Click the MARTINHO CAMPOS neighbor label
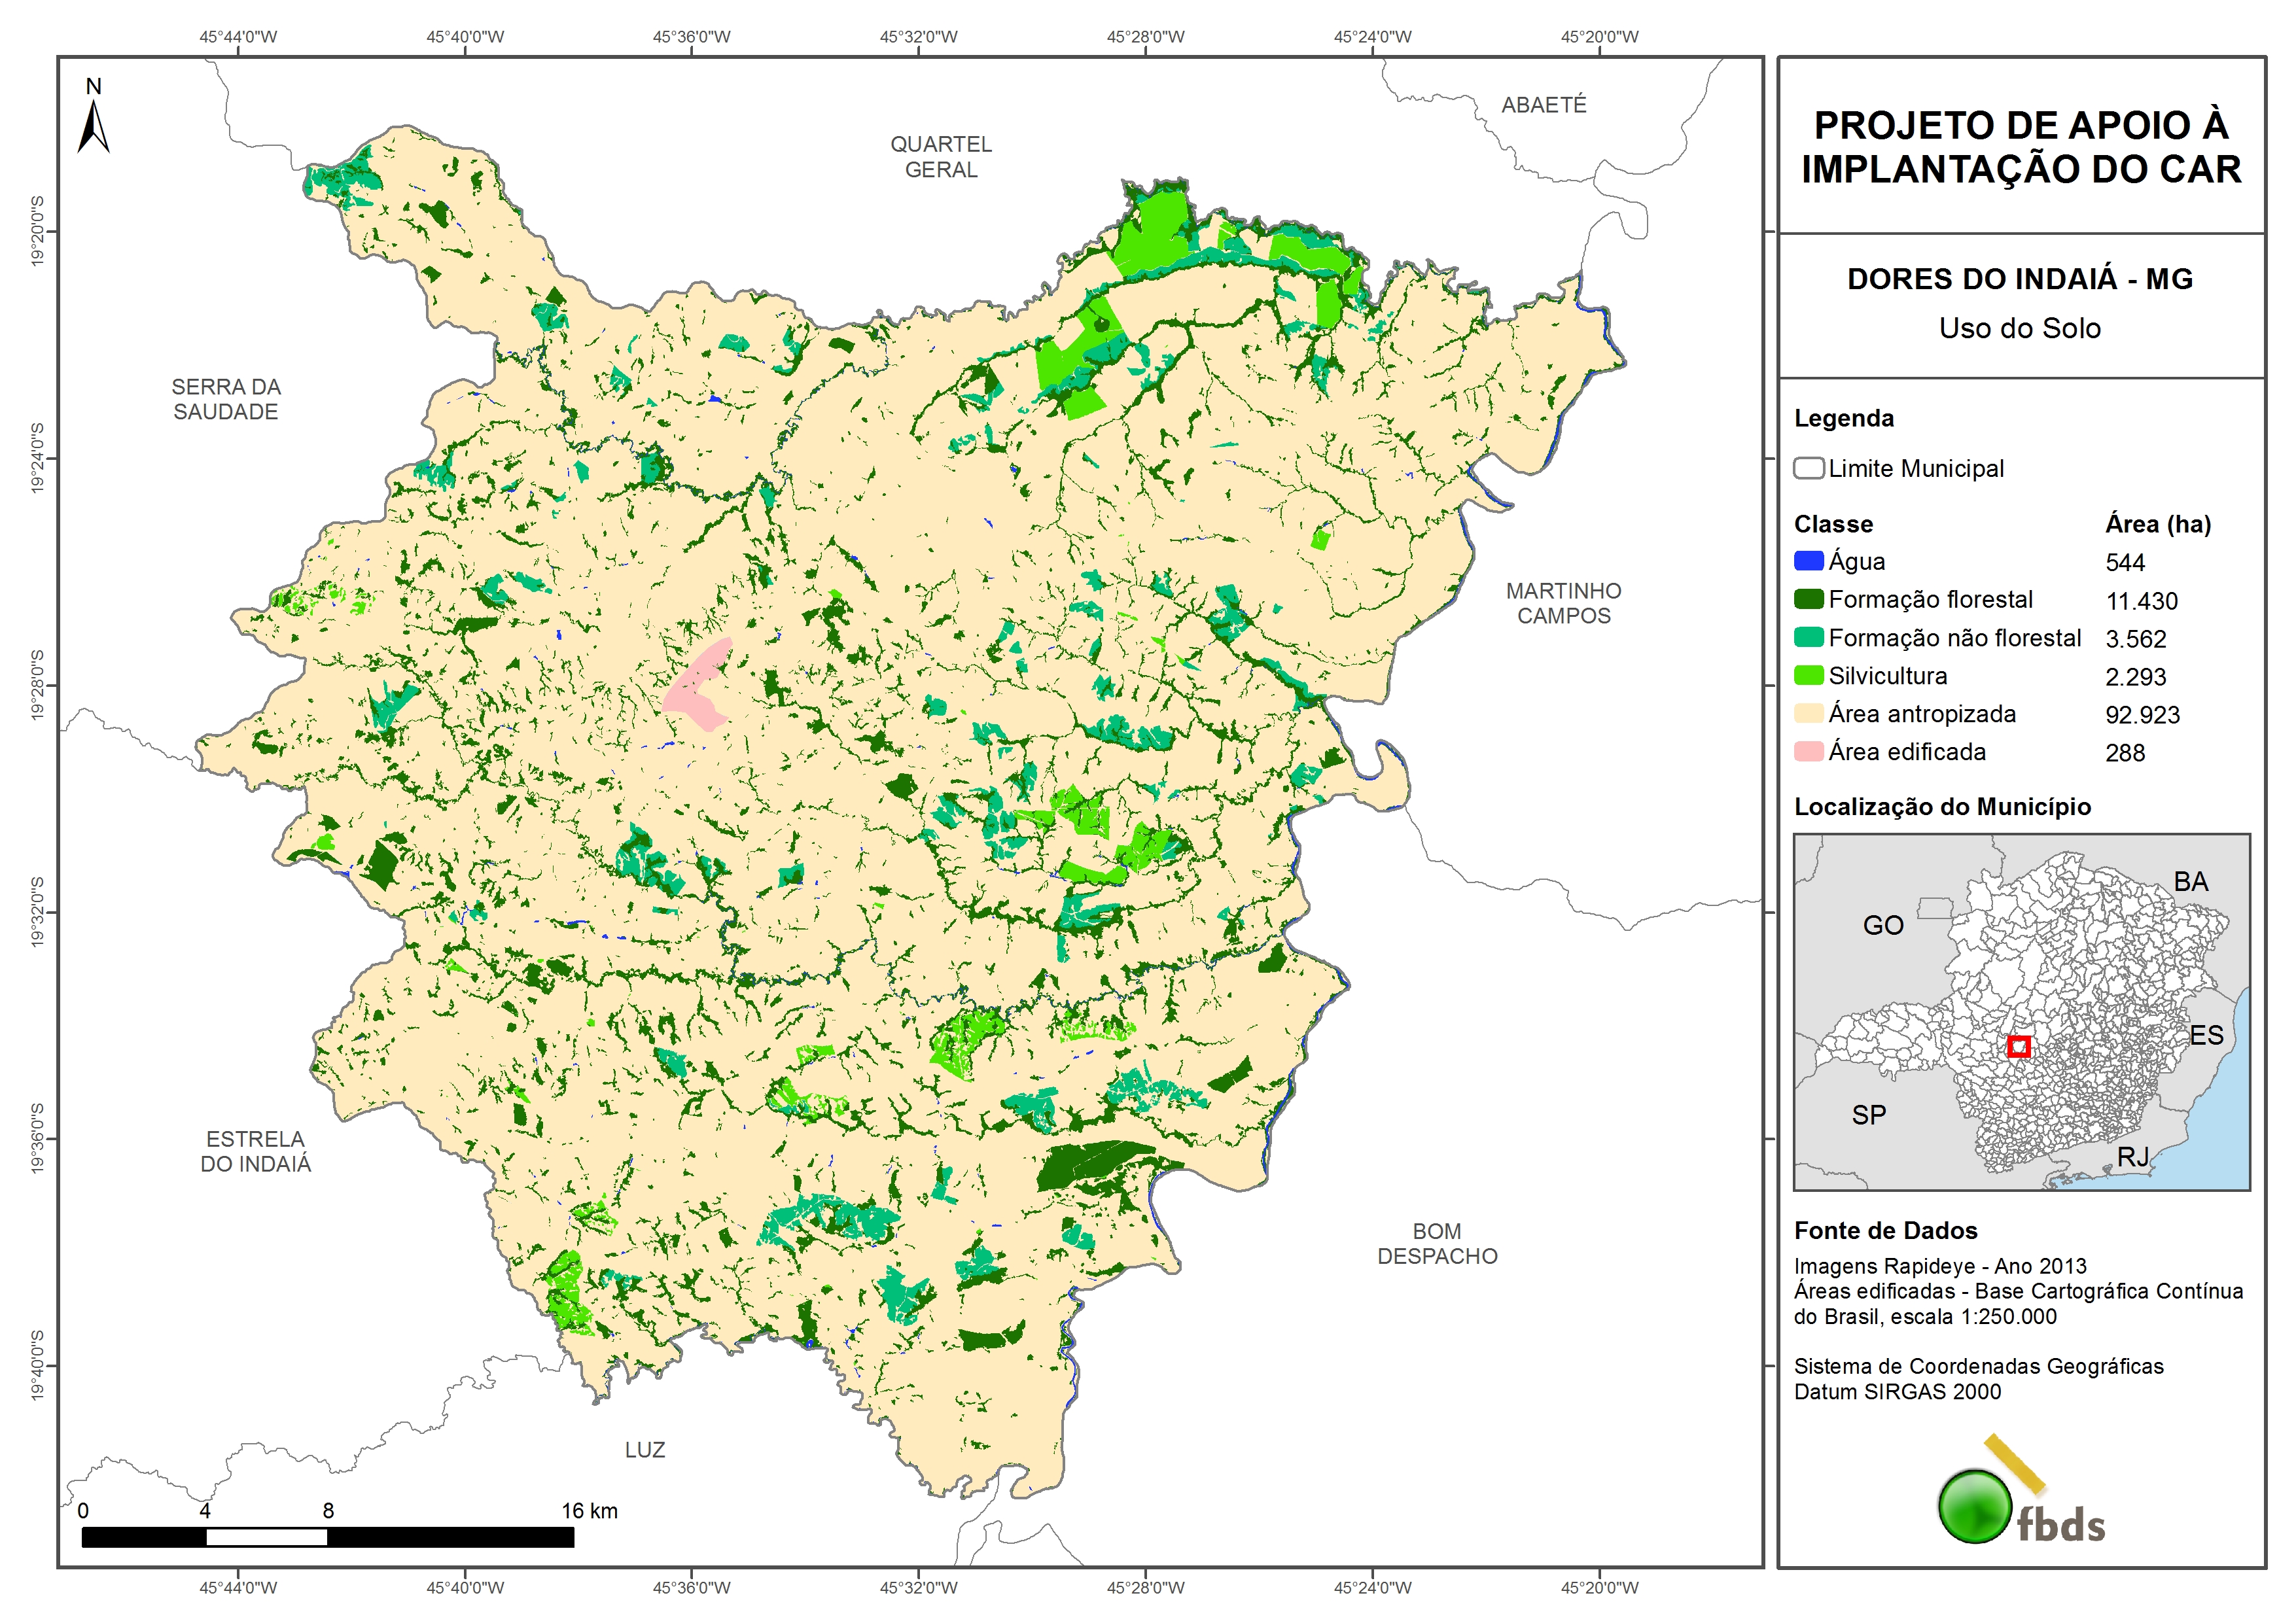 [1563, 603]
